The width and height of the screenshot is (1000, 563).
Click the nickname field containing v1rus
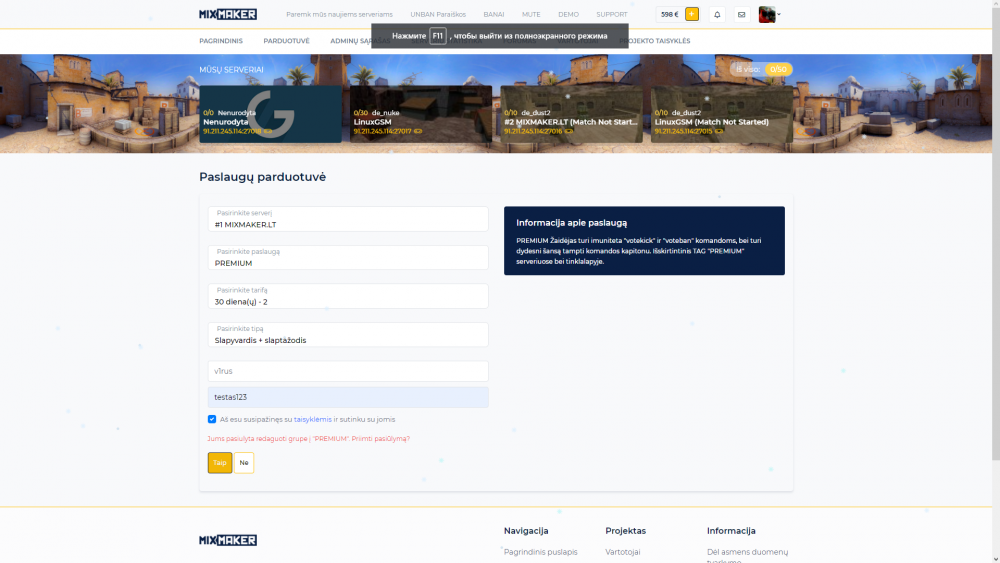[348, 371]
